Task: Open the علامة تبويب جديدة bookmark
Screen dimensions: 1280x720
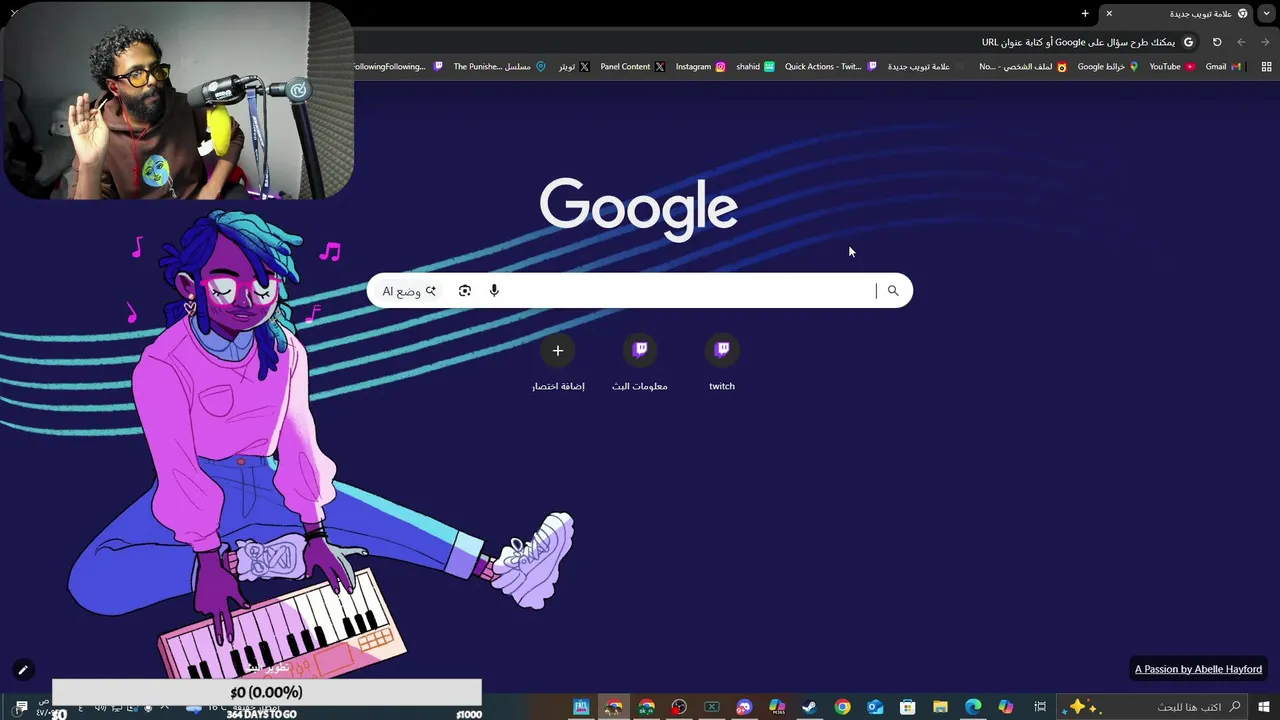Action: coord(926,67)
